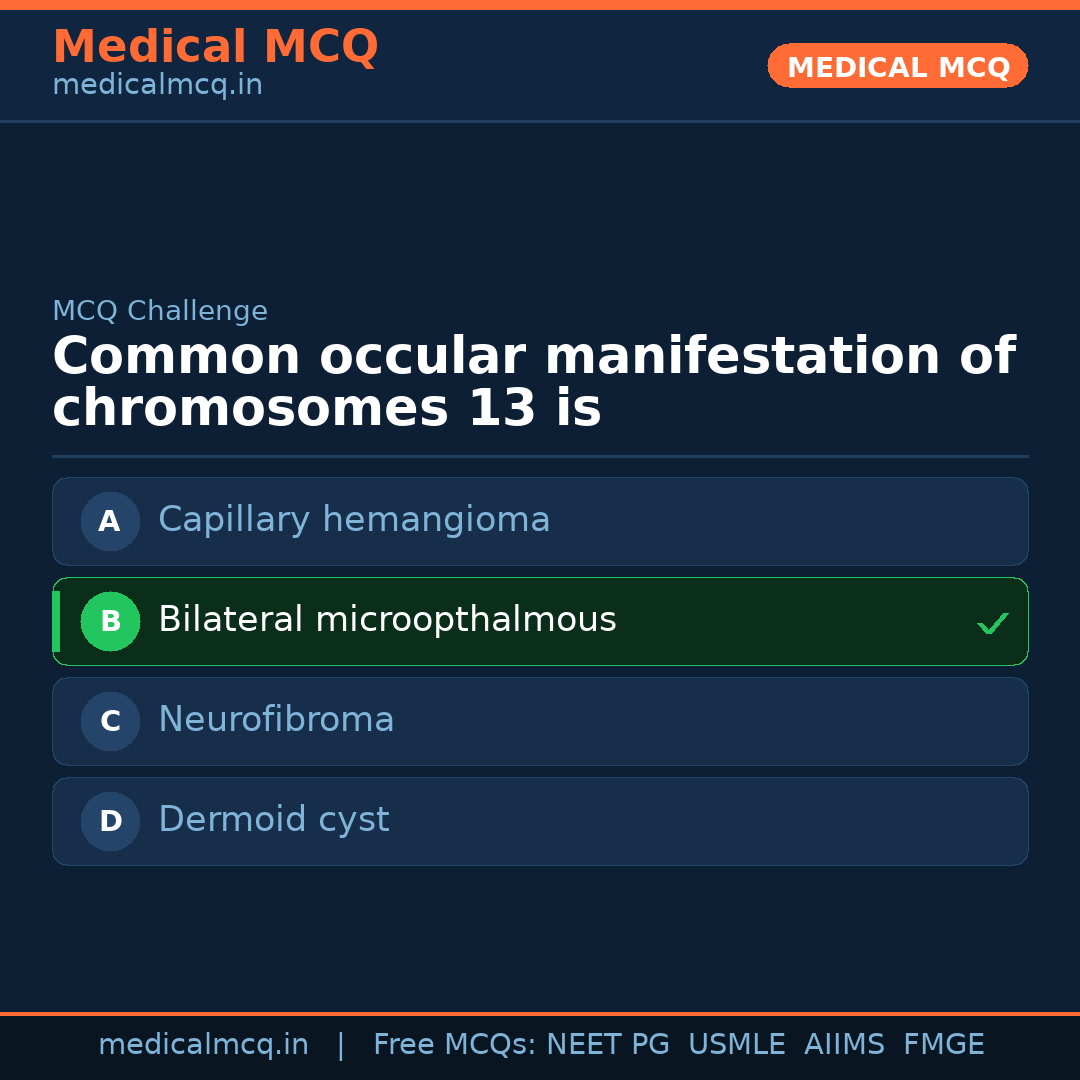Pick the Dermoid cyst answer text
1080x1080 pixels.
273,820
